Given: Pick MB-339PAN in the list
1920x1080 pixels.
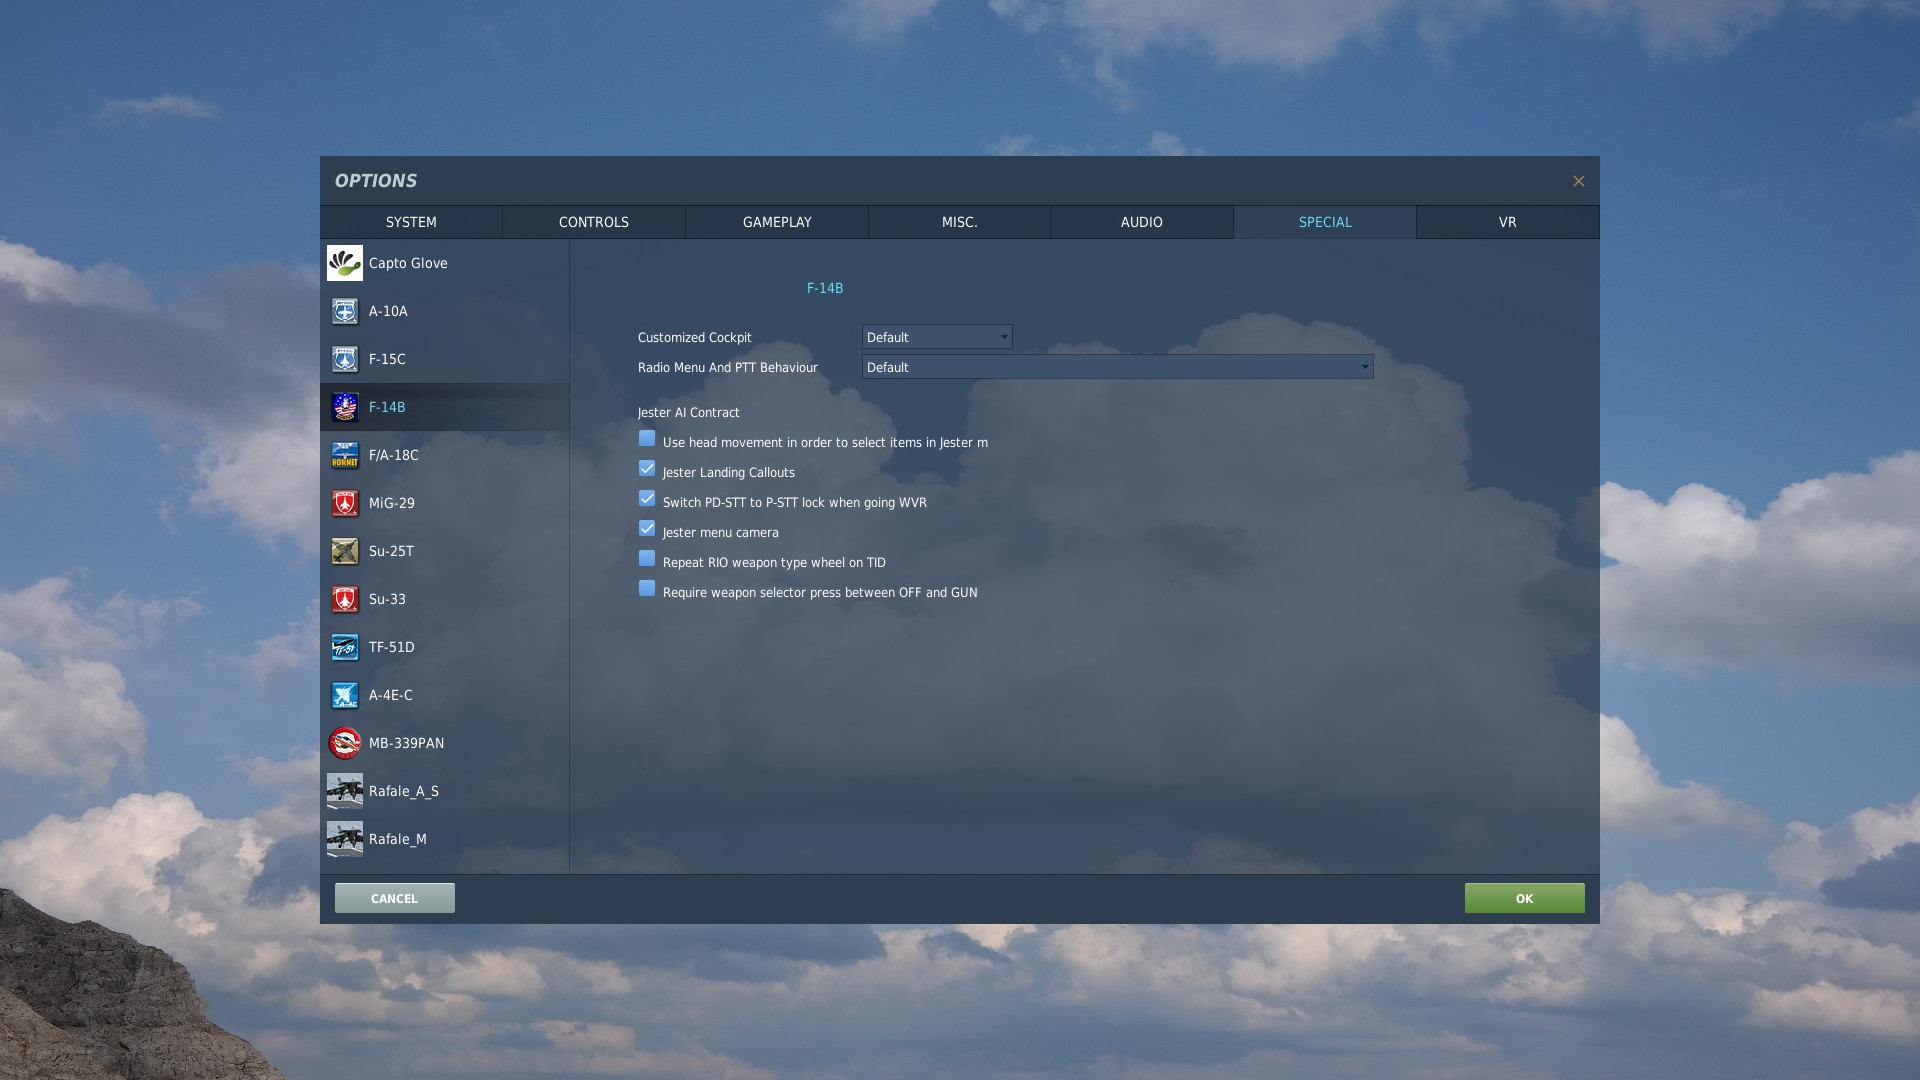Looking at the screenshot, I should point(444,743).
